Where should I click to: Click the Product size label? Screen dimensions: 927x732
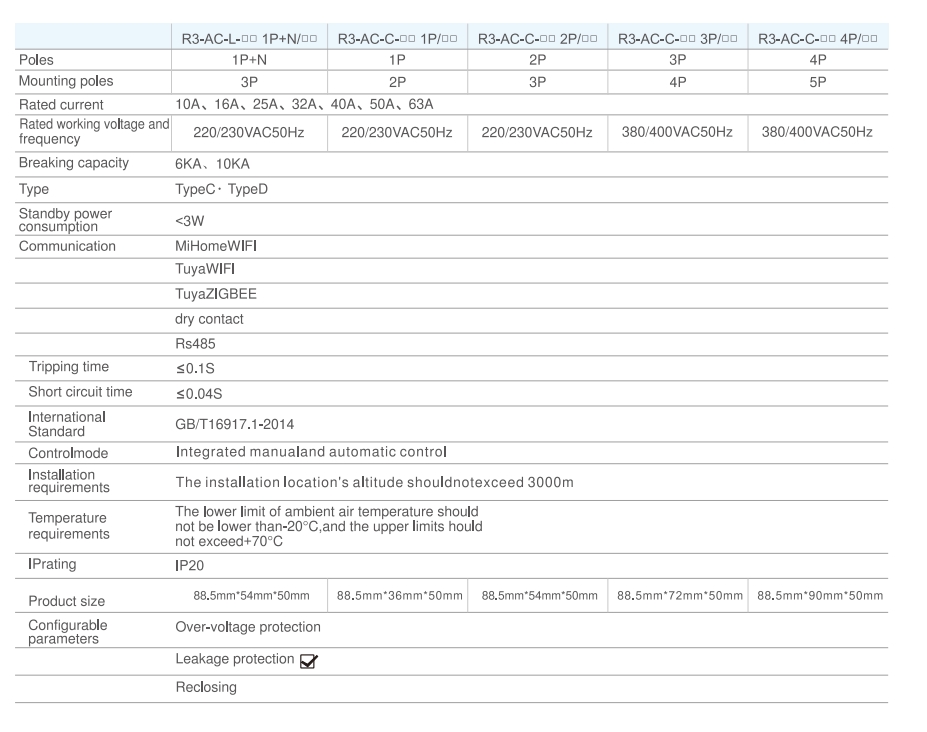[x=66, y=601]
